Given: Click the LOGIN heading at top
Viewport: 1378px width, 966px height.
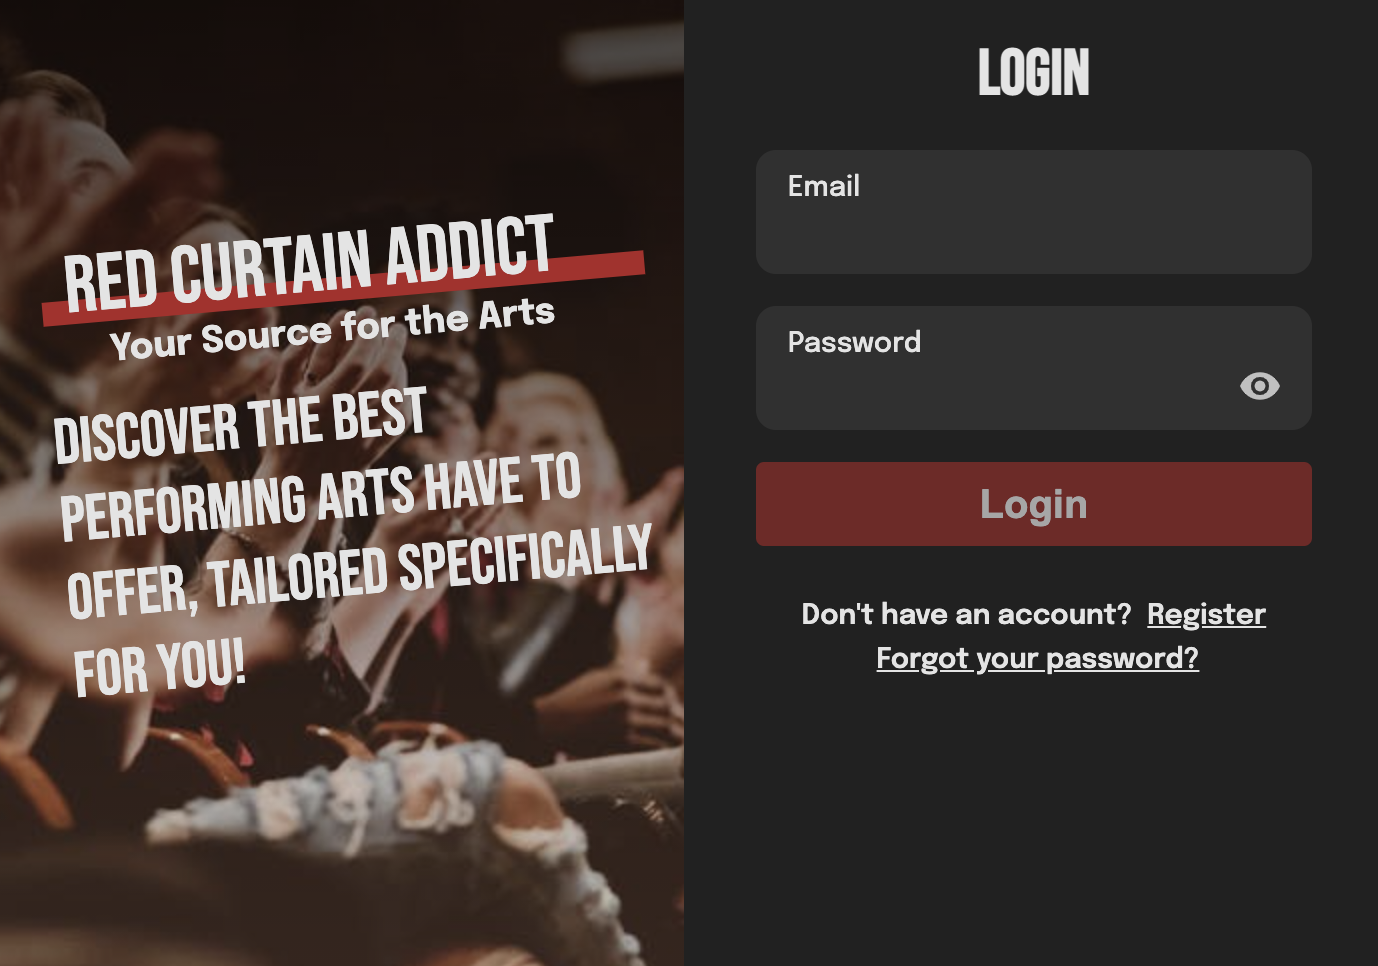Looking at the screenshot, I should point(1033,72).
